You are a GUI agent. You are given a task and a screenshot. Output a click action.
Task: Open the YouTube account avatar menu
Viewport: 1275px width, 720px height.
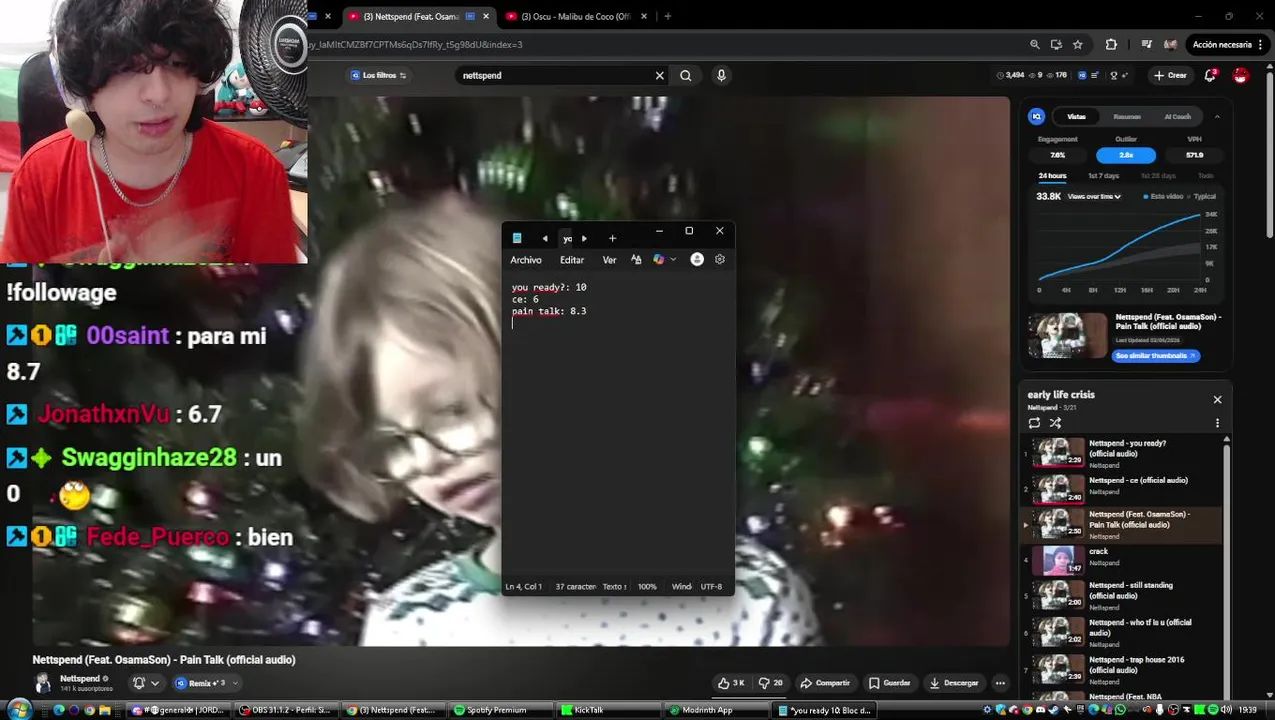[x=1240, y=75]
